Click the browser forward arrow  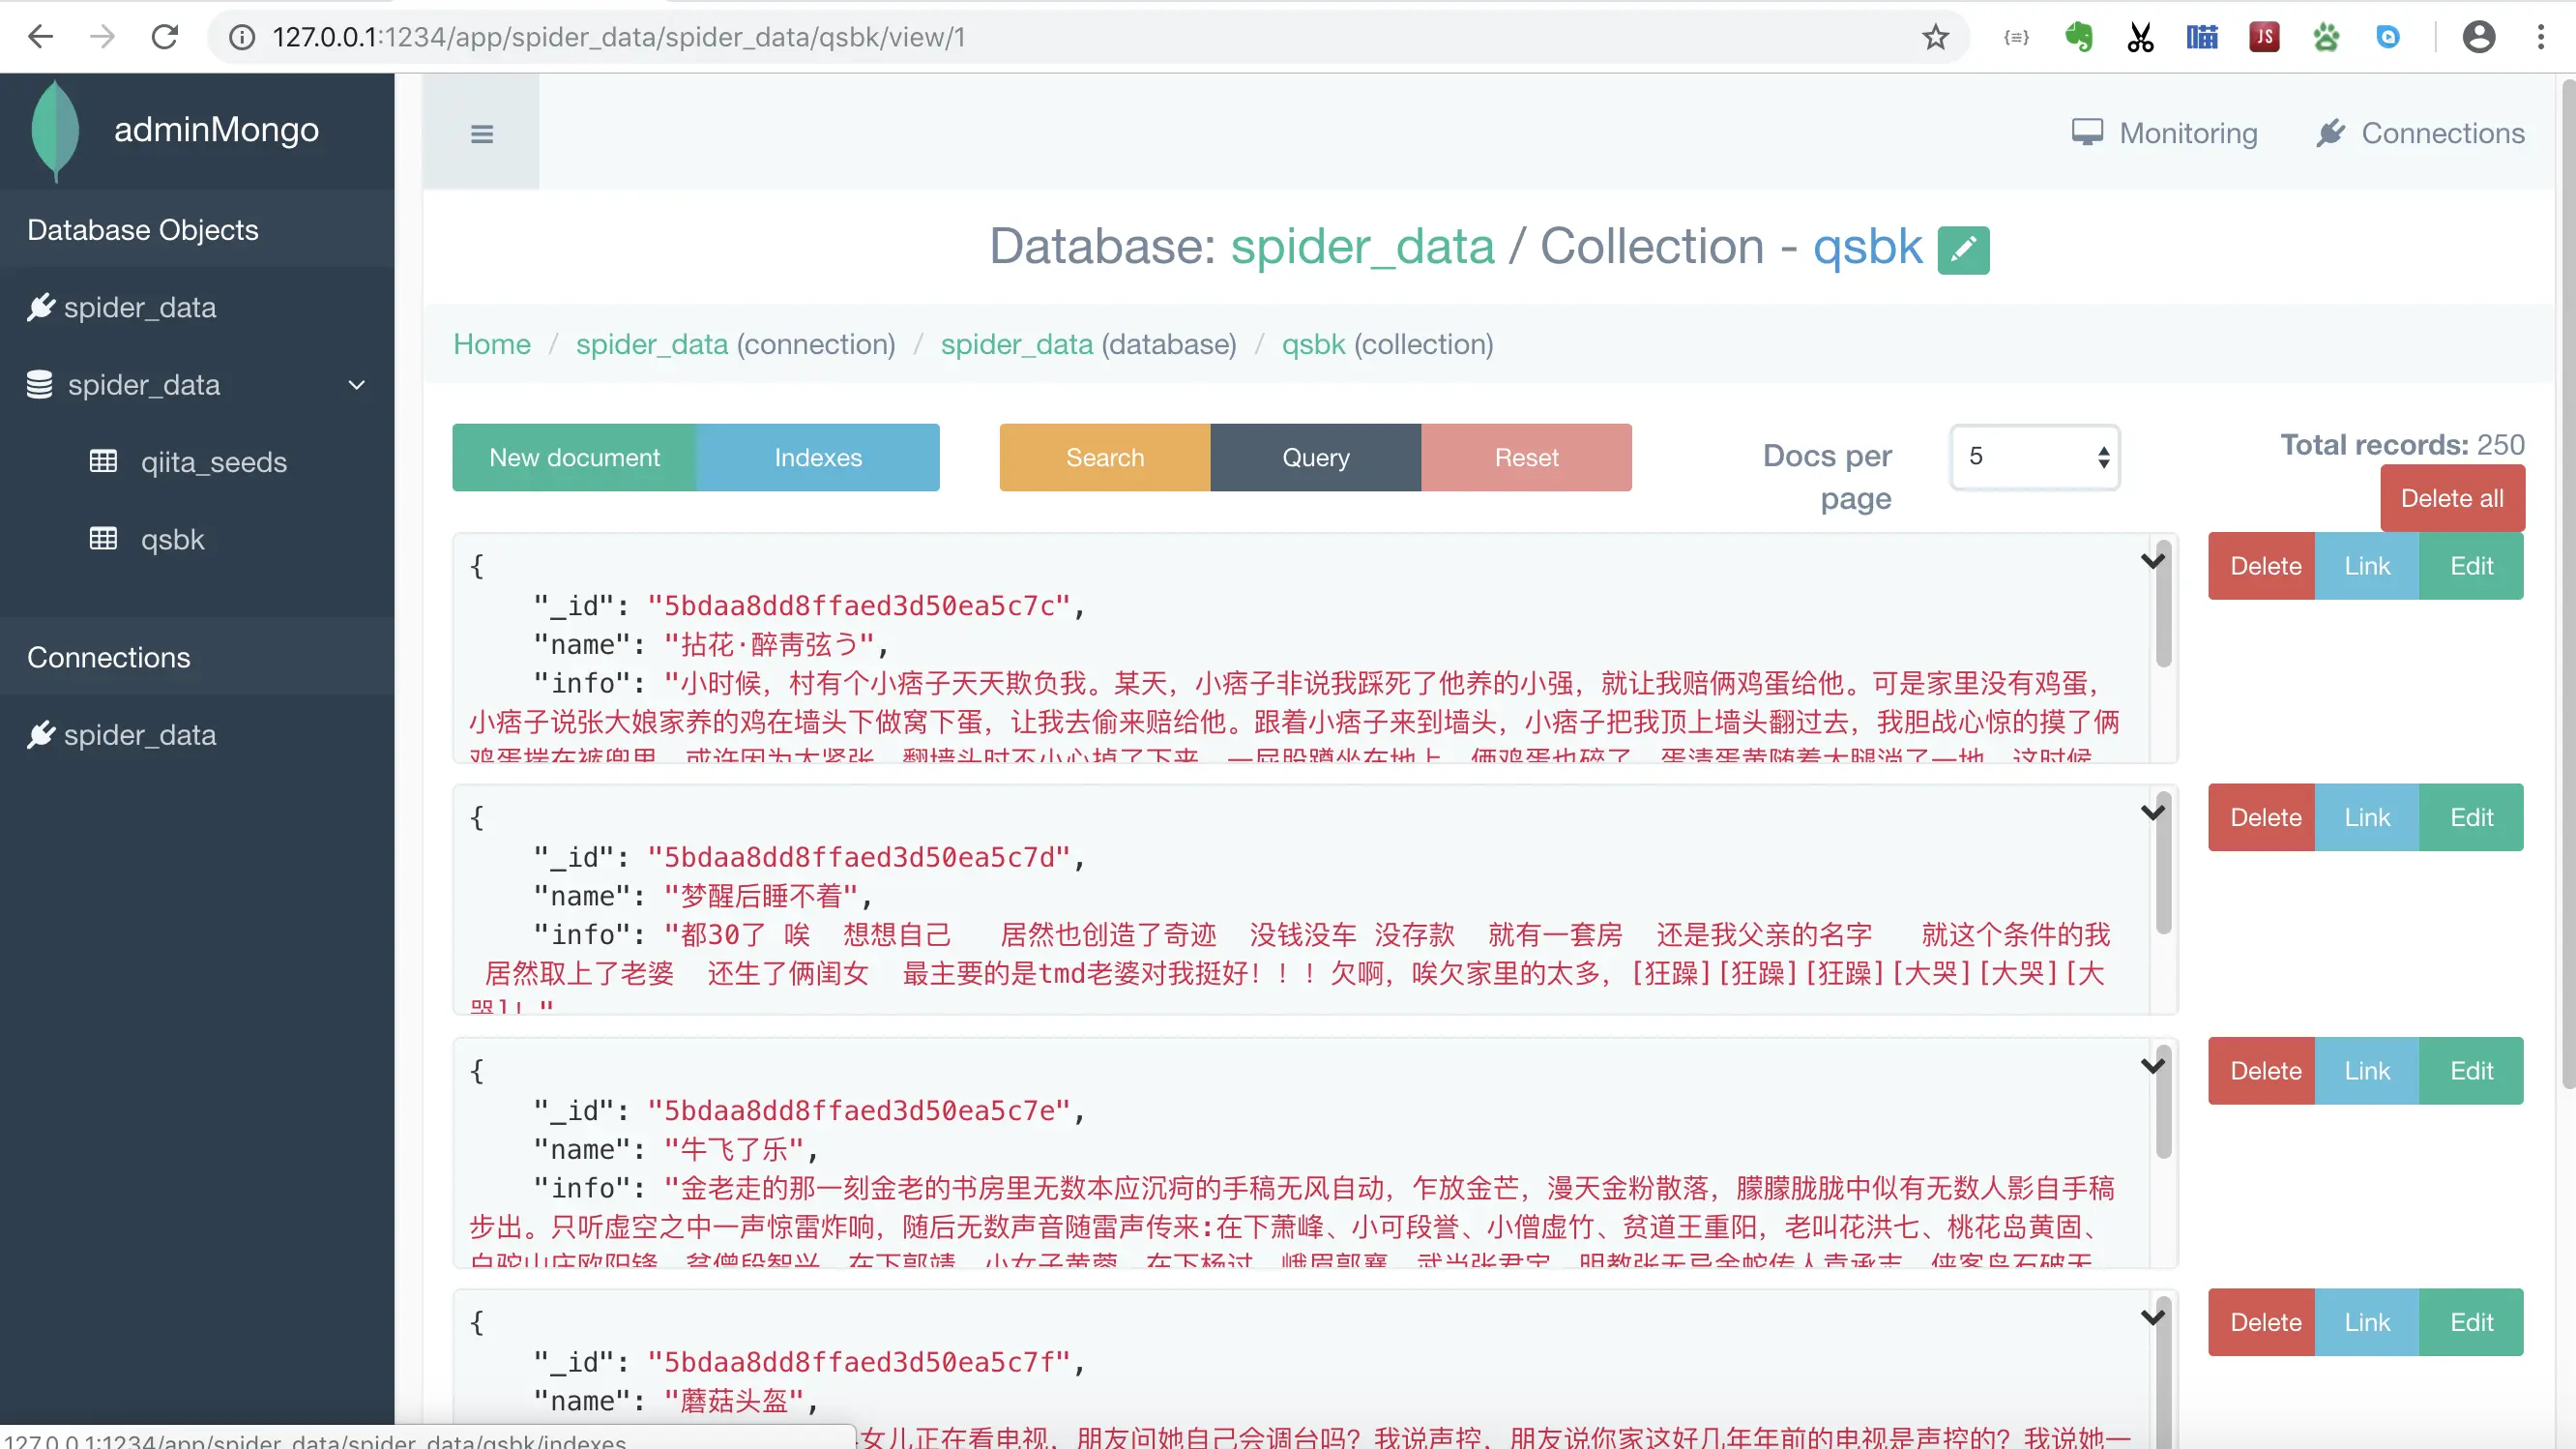click(102, 37)
